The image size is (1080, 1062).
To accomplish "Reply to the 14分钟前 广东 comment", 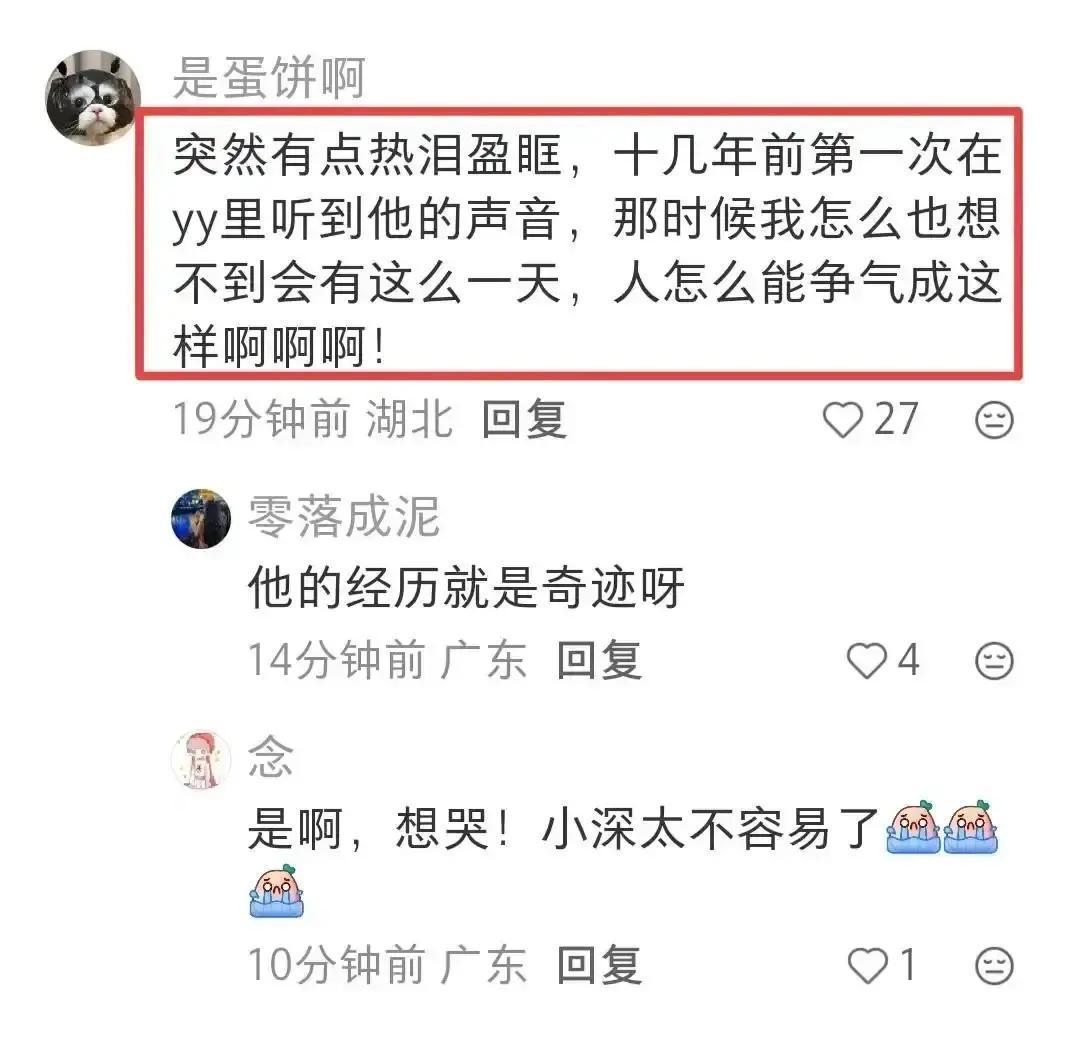I will pos(599,660).
